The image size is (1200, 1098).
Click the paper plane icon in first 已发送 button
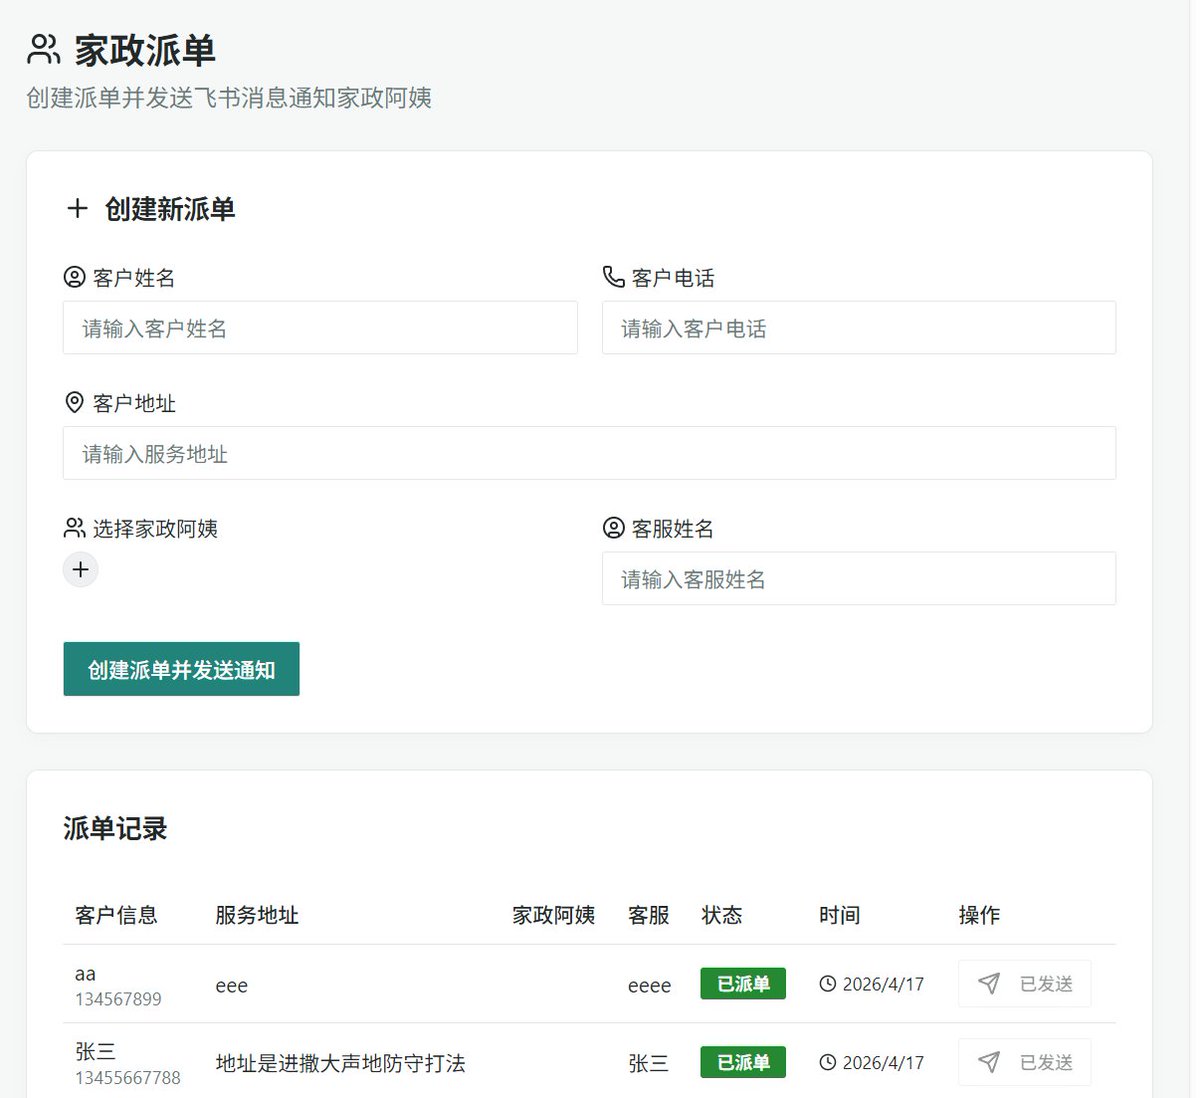(989, 983)
